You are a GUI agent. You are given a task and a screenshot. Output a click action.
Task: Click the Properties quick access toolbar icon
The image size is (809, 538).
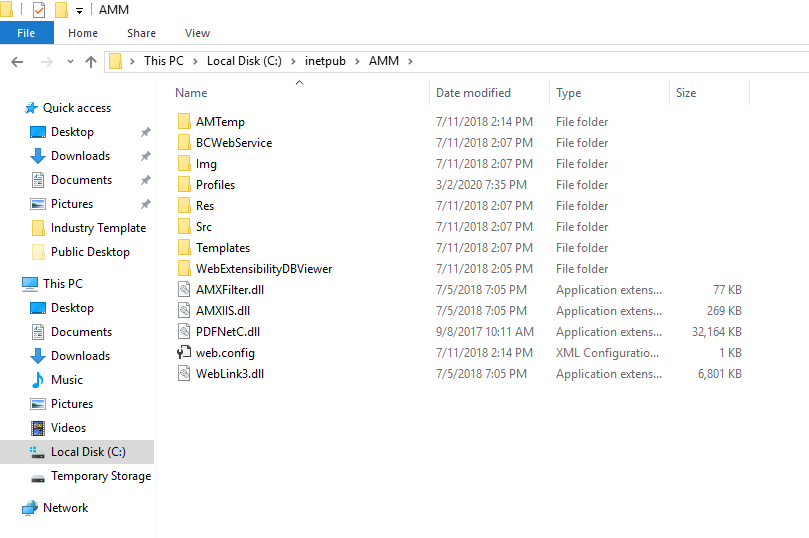[39, 10]
